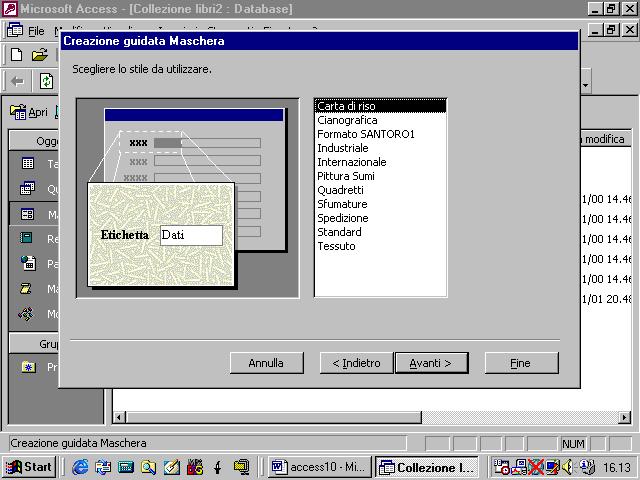Click the small black figure quick launch icon
Screen dimensions: 640x480
[218, 467]
